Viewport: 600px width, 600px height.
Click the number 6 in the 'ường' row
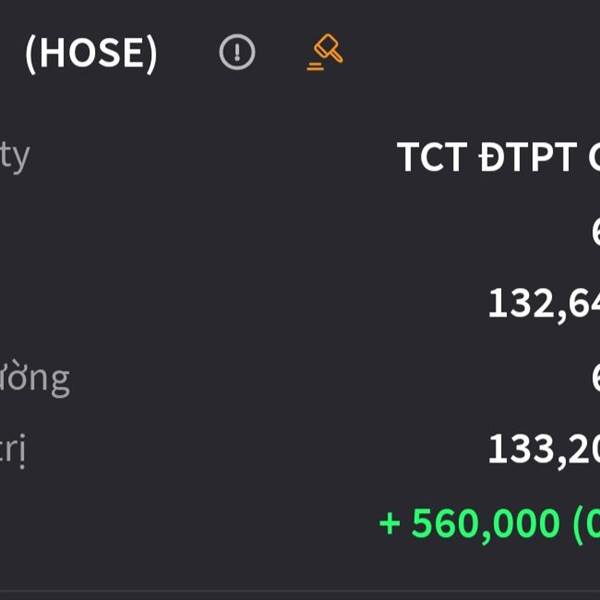[594, 377]
